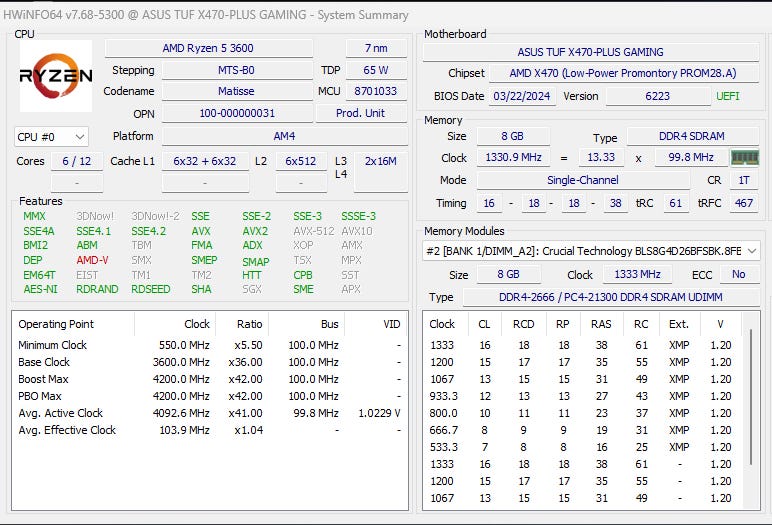Click the AMD Ryzen 5 3600 name field

pyautogui.click(x=208, y=48)
